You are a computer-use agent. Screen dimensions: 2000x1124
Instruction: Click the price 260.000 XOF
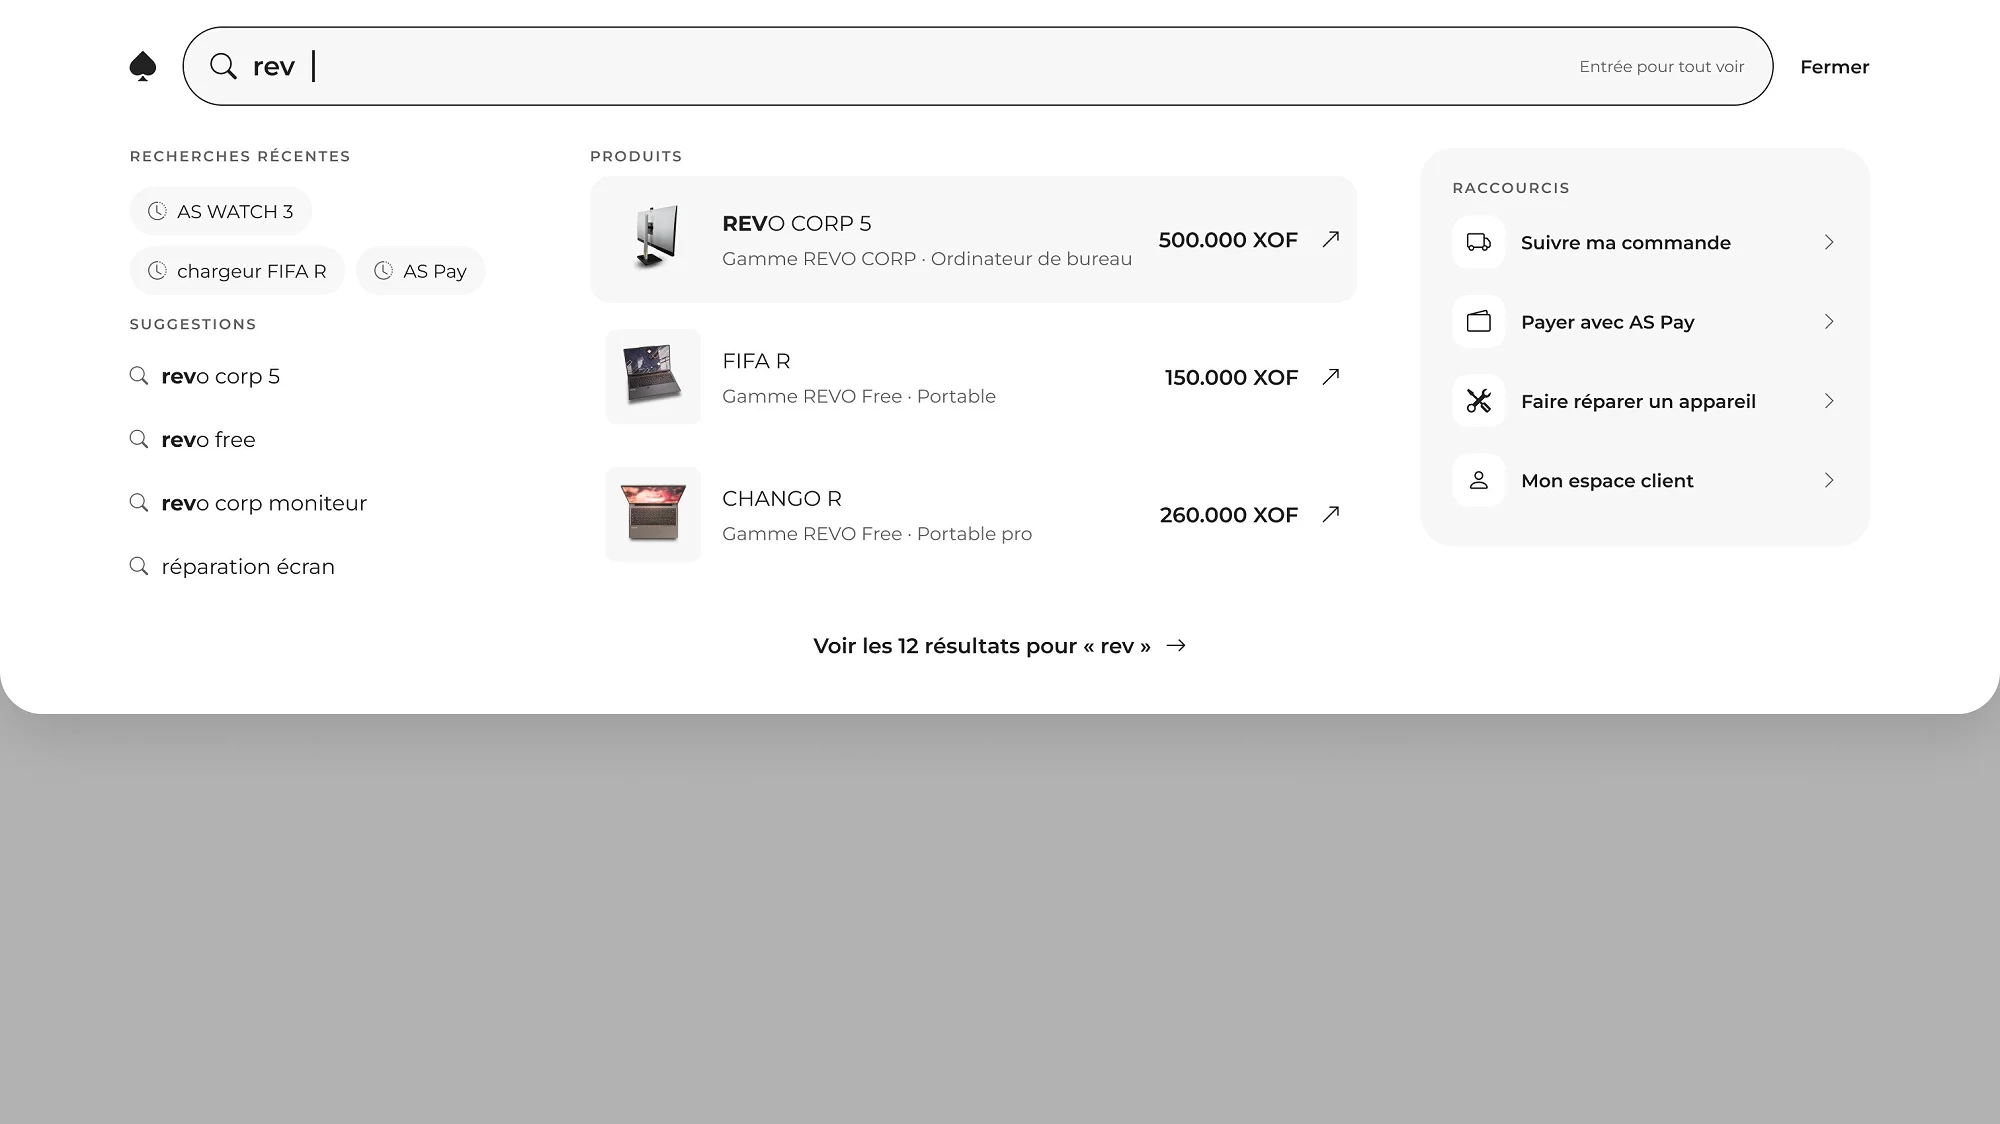click(x=1229, y=515)
